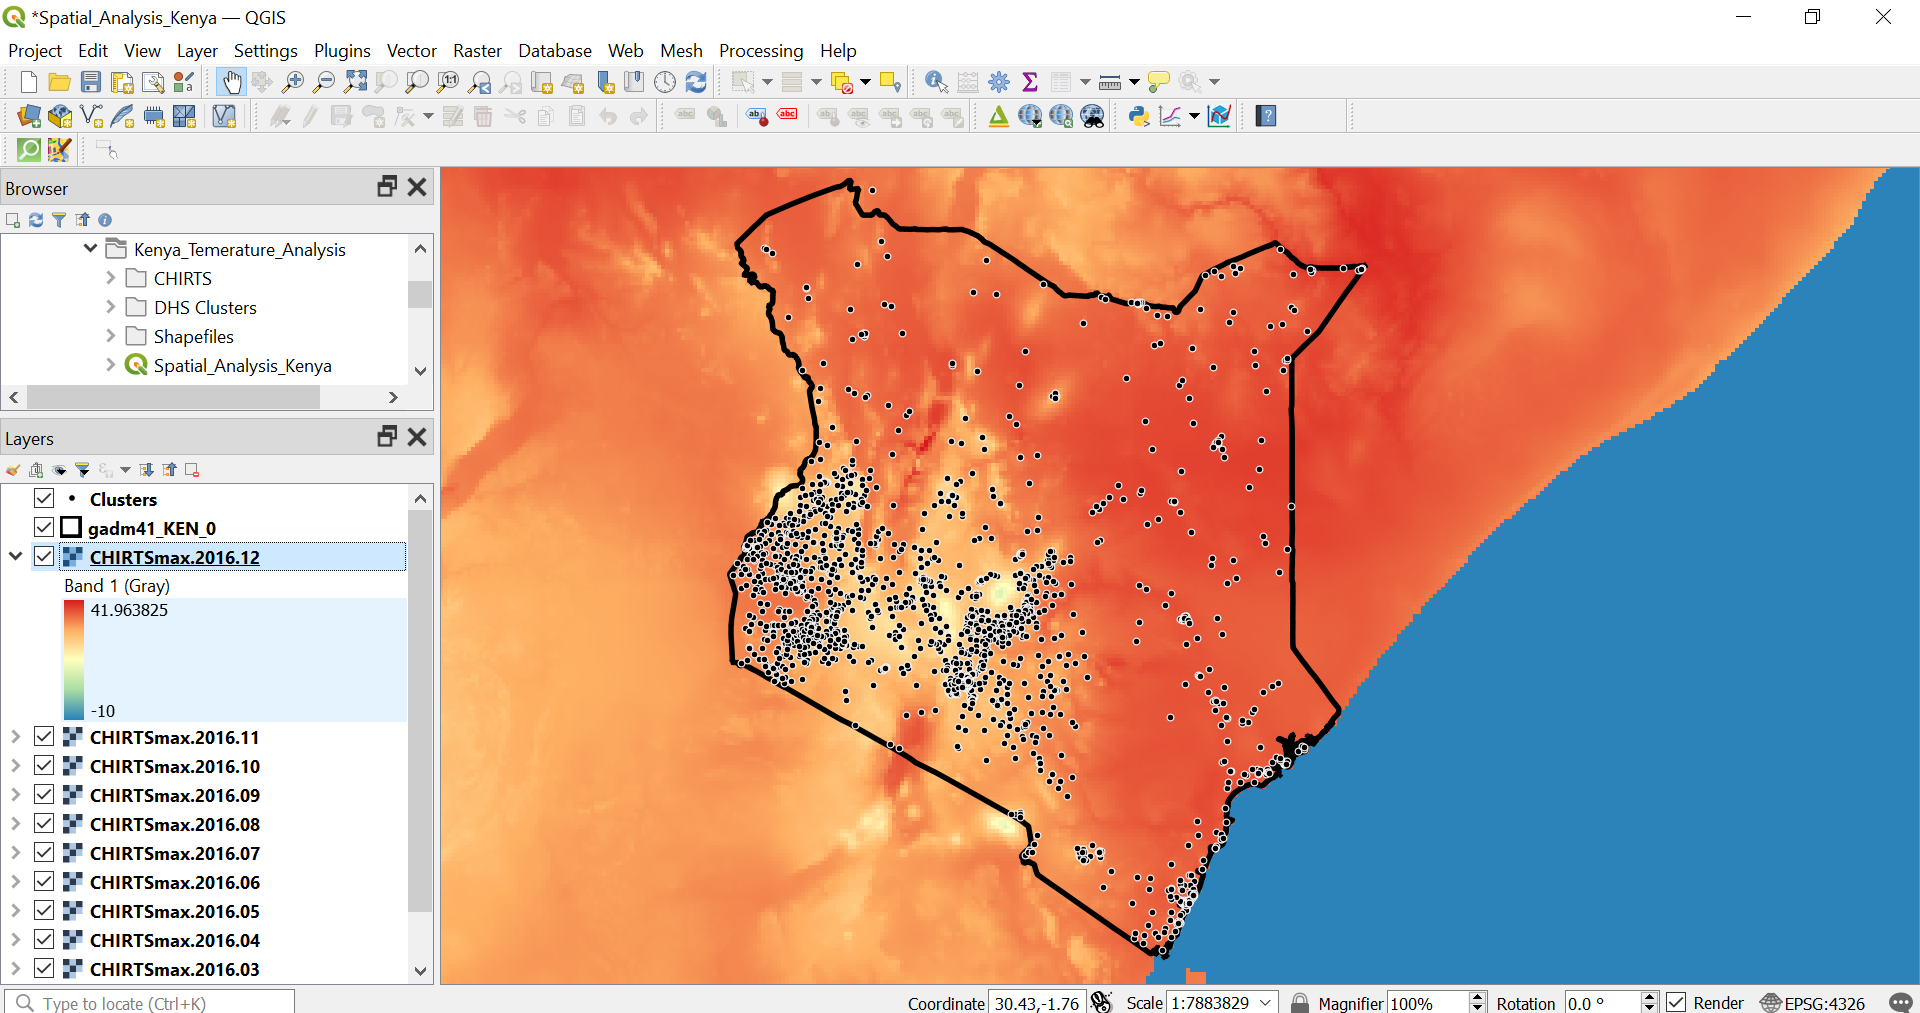Expand the CHIRTSmax.2016.07 layer legend
Viewport: 1920px width, 1013px height.
(15, 853)
